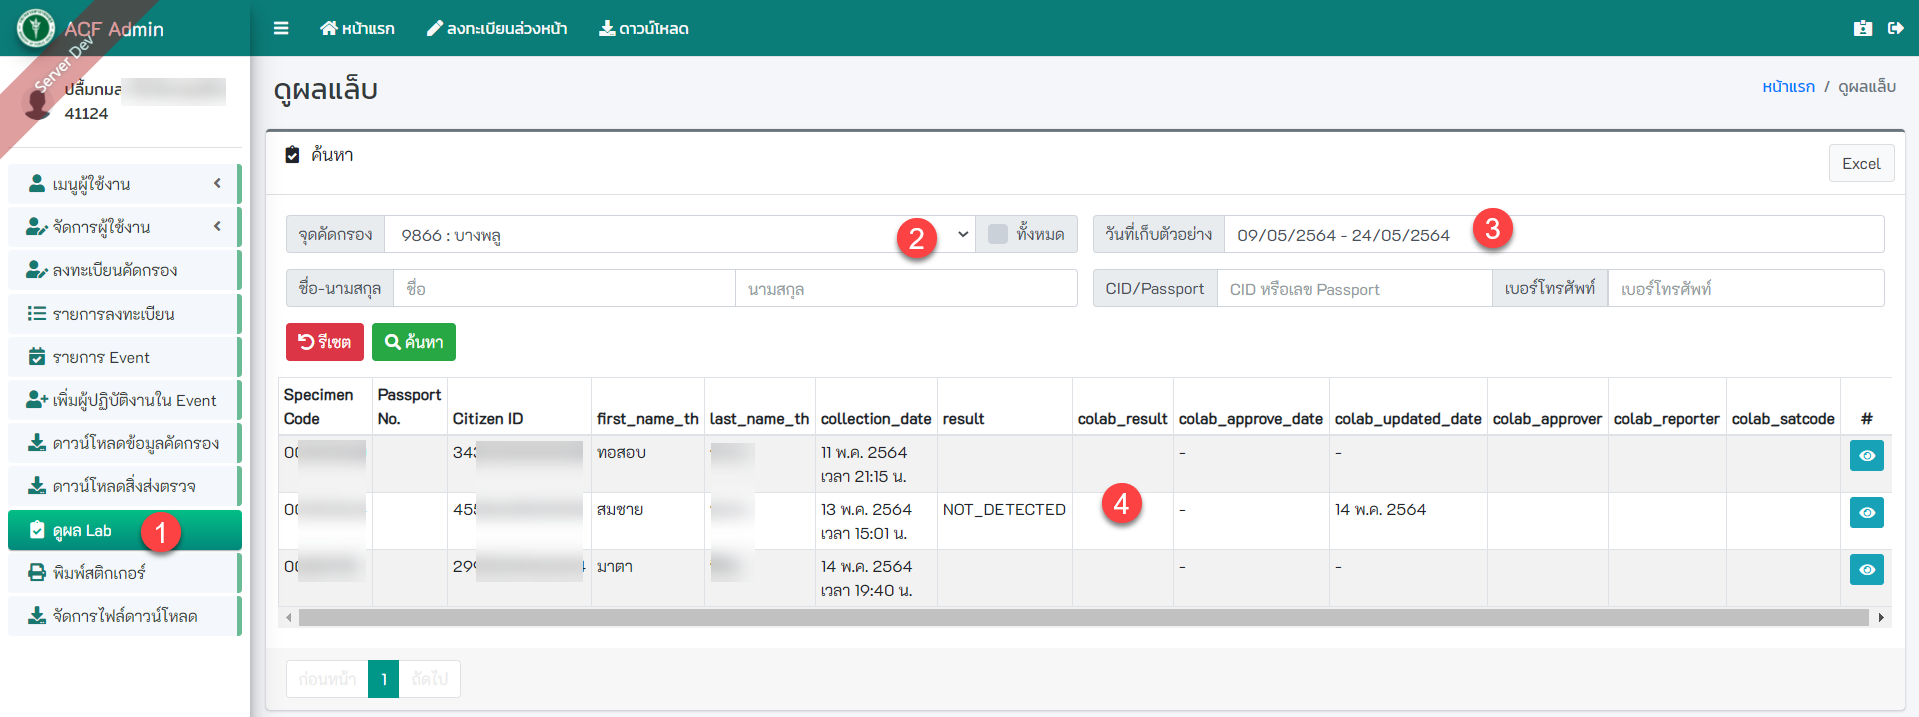The height and width of the screenshot is (717, 1919).
Task: Click the logout icon in top bar
Action: coord(1895,28)
